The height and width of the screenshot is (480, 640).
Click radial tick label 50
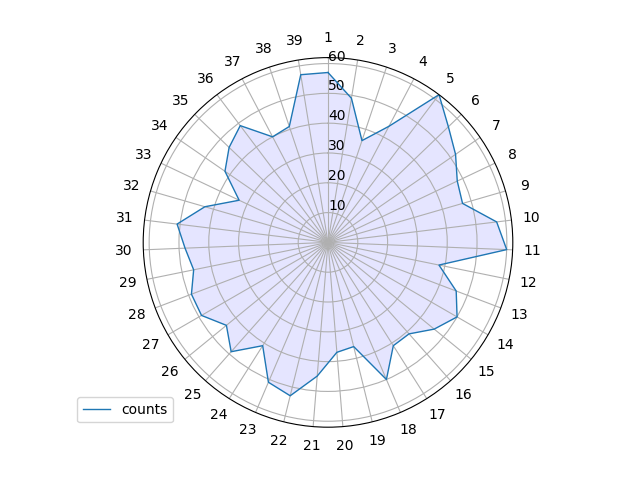click(336, 86)
